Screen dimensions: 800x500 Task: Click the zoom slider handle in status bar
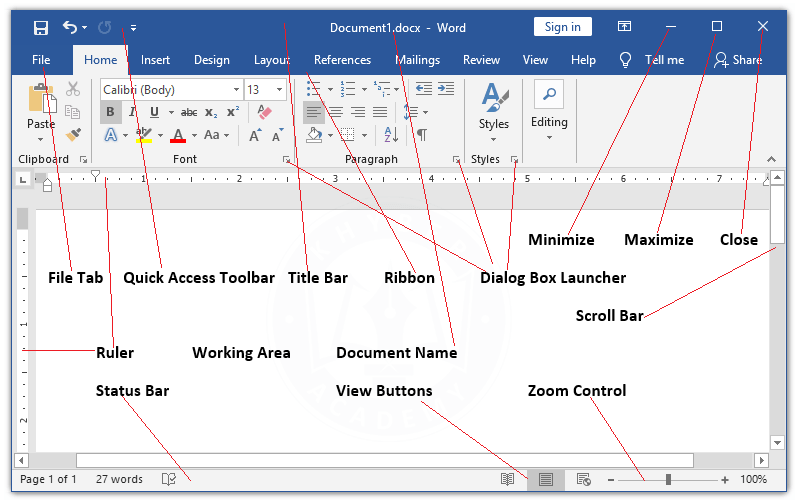coord(668,480)
